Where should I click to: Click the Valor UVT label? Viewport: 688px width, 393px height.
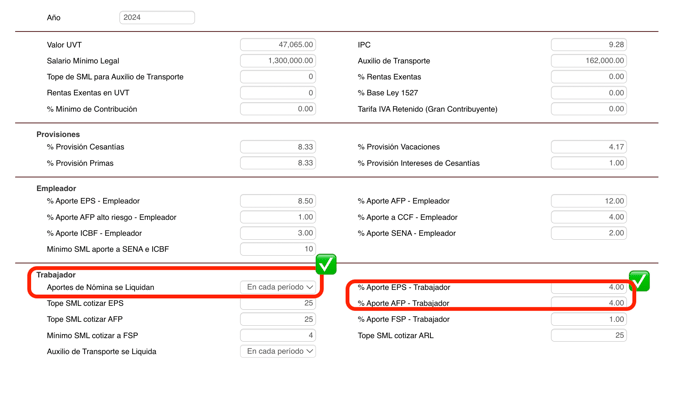pyautogui.click(x=64, y=45)
